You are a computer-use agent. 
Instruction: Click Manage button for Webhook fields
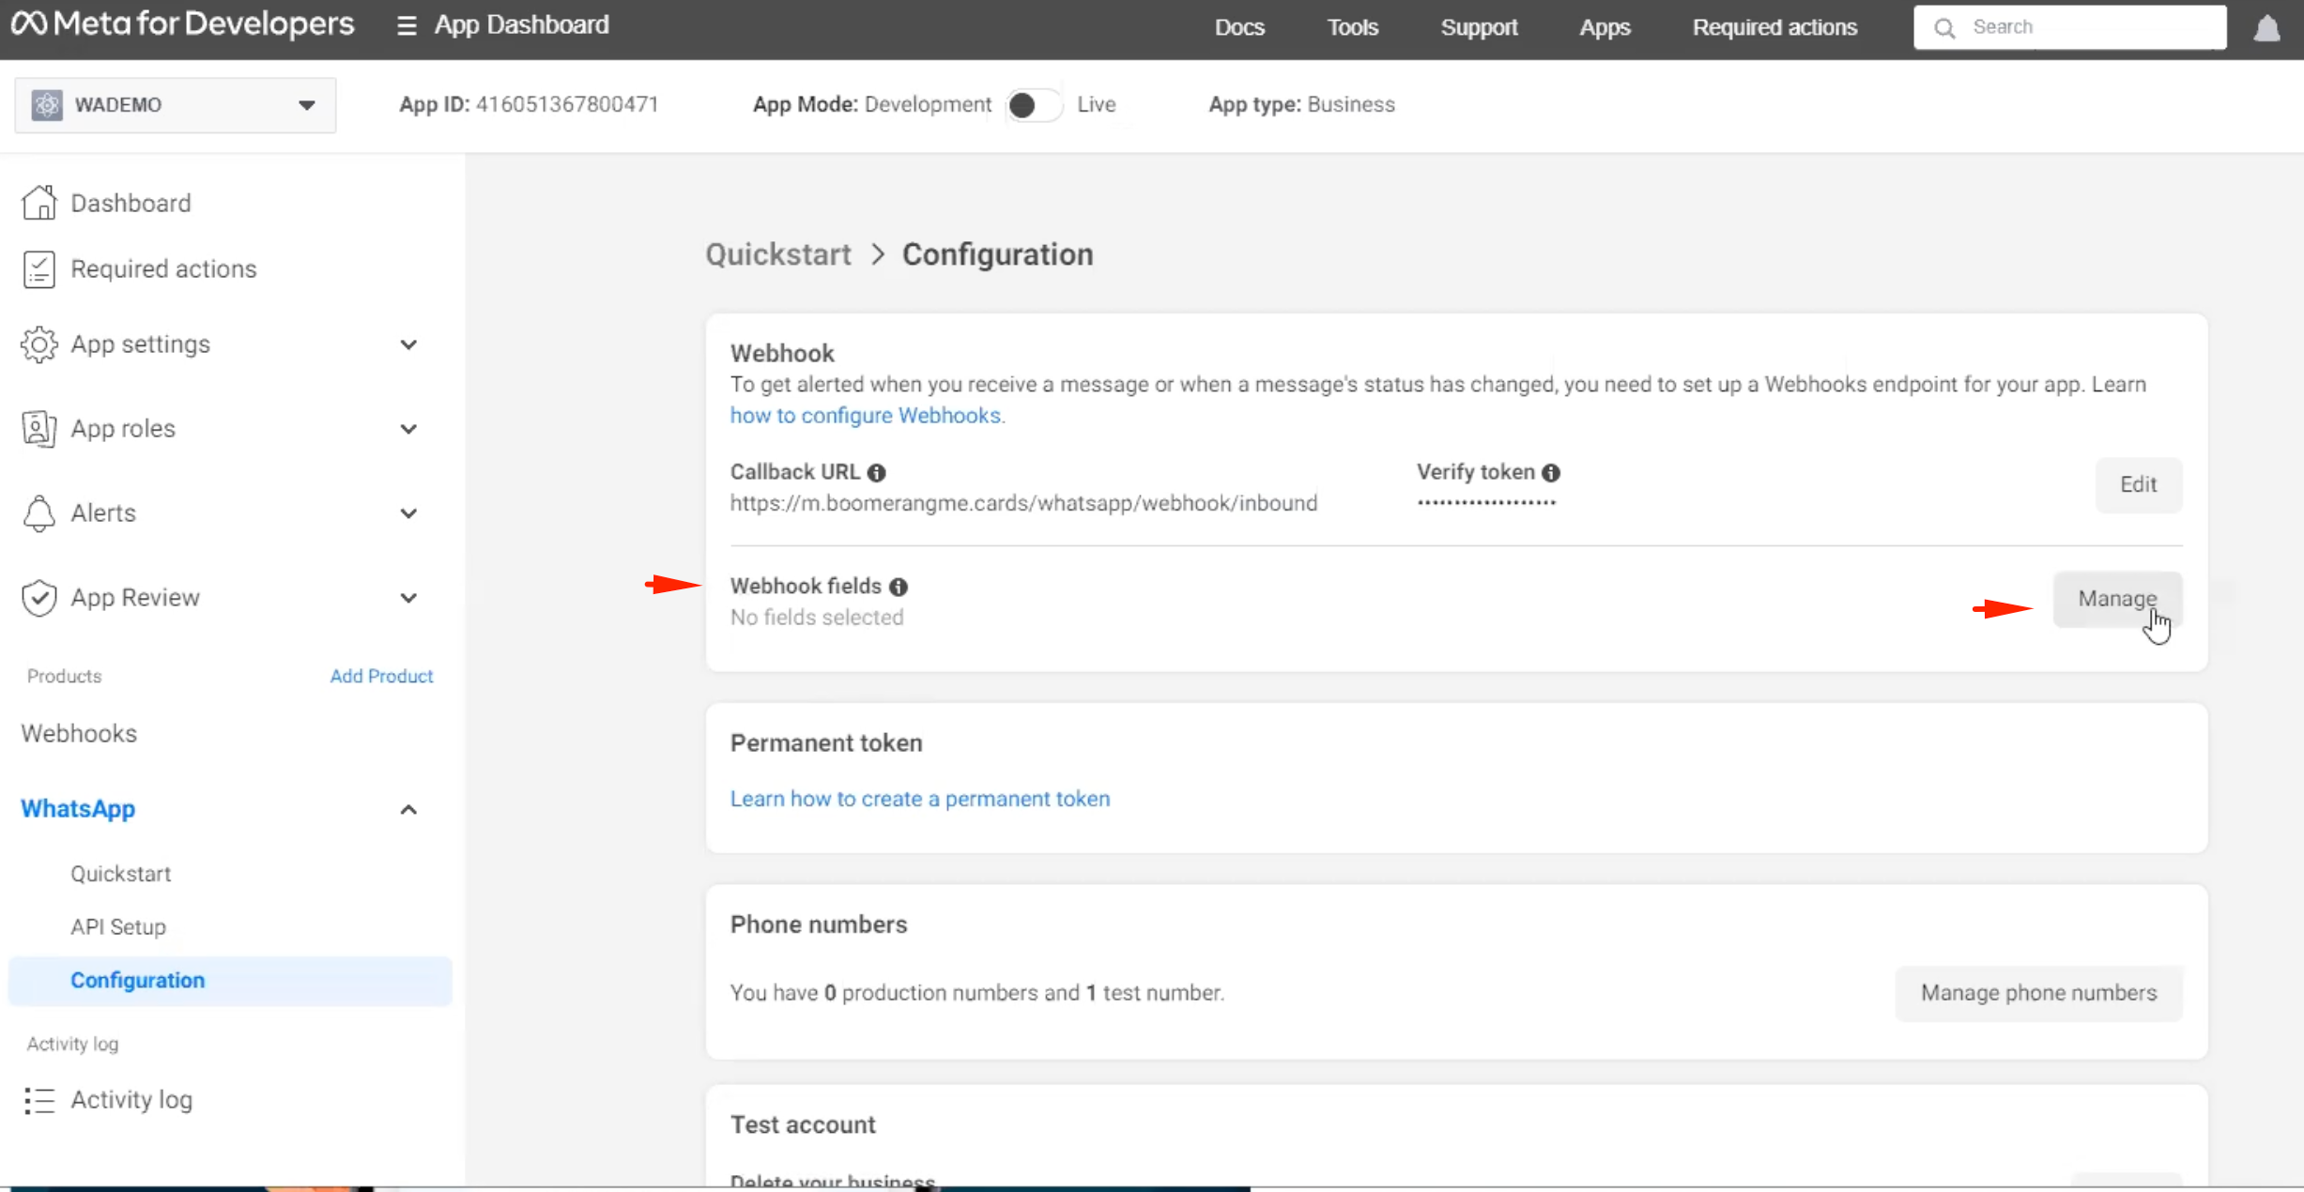pos(2116,599)
